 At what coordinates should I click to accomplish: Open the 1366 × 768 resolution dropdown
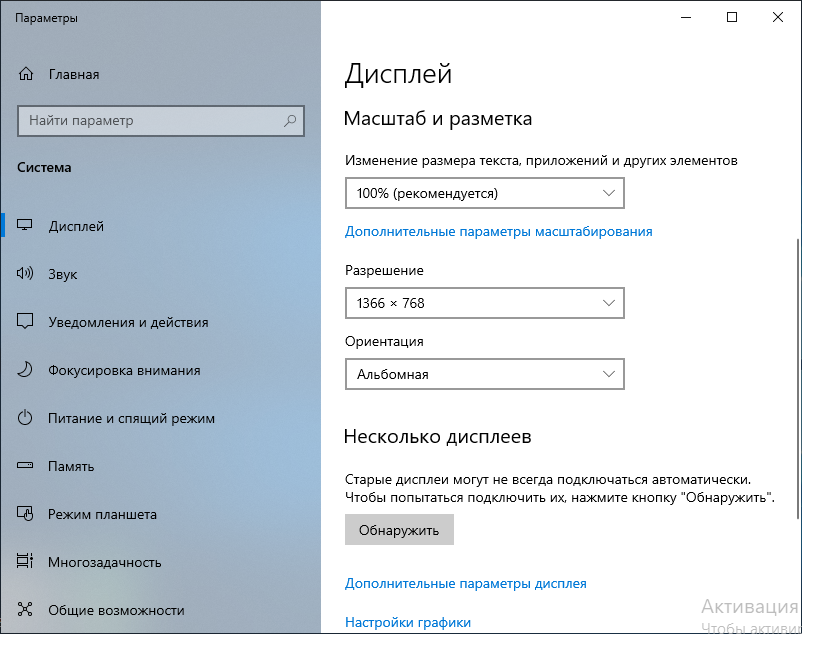tap(484, 303)
